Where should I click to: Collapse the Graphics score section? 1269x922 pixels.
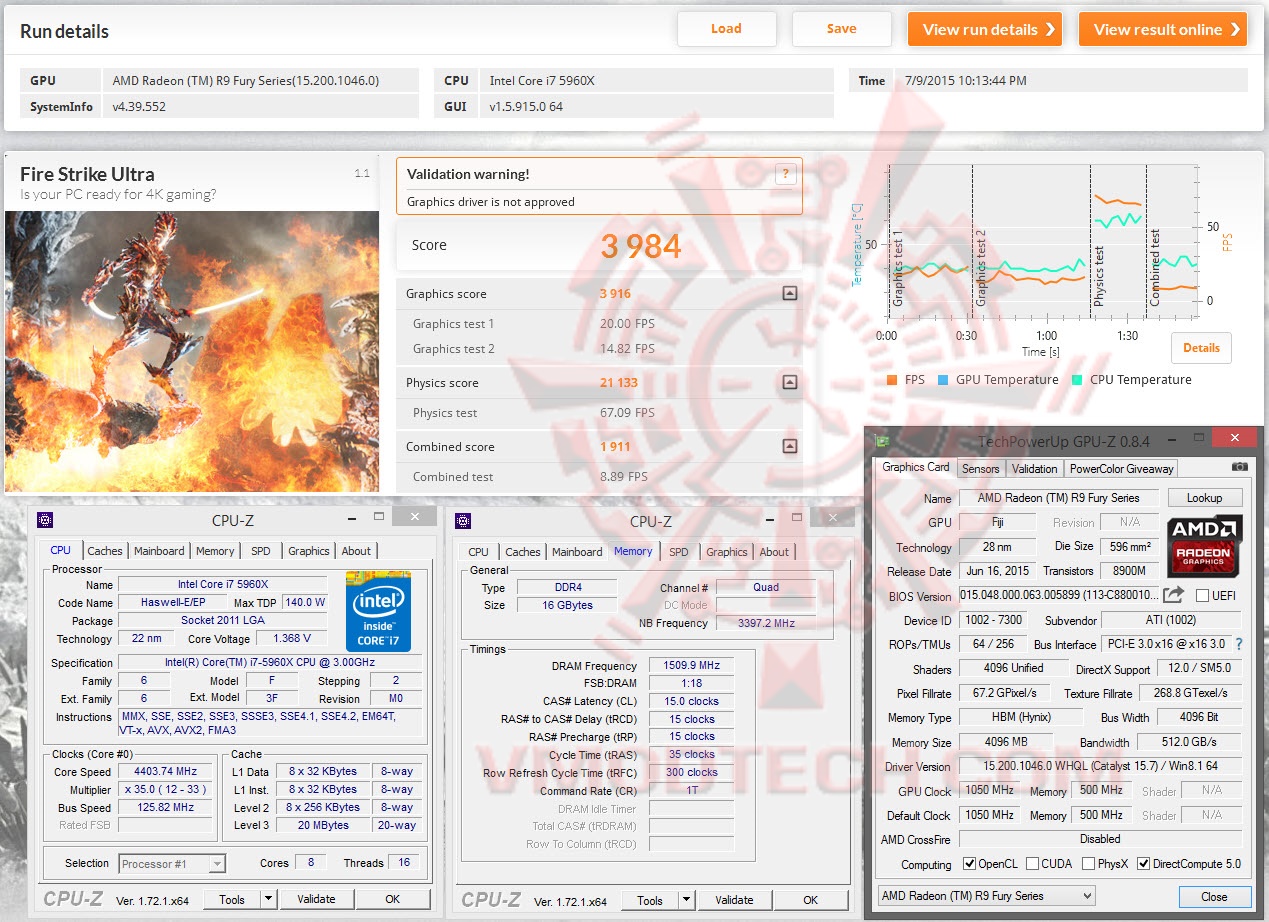pyautogui.click(x=790, y=294)
